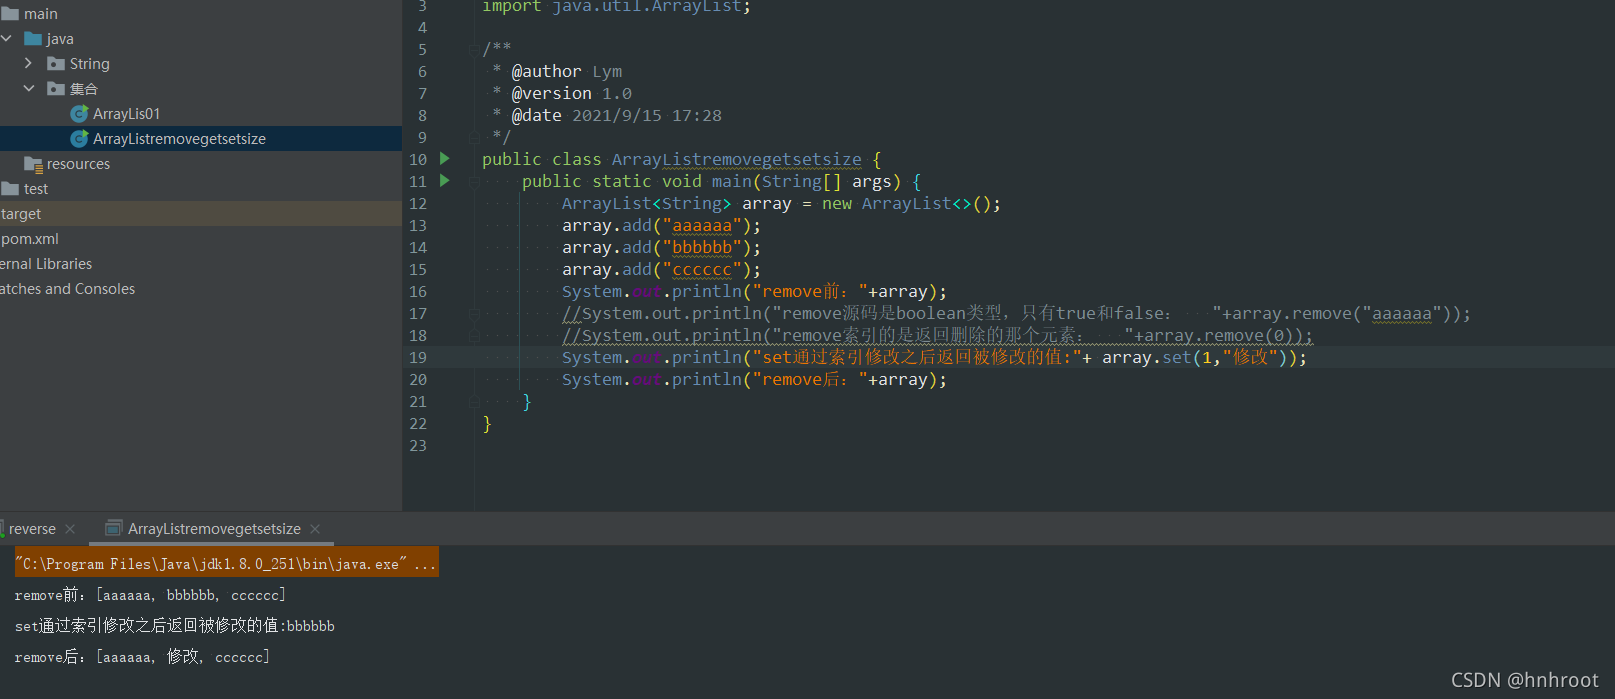
Task: Click the string literal "aaaaaa" on line 13
Action: click(702, 226)
